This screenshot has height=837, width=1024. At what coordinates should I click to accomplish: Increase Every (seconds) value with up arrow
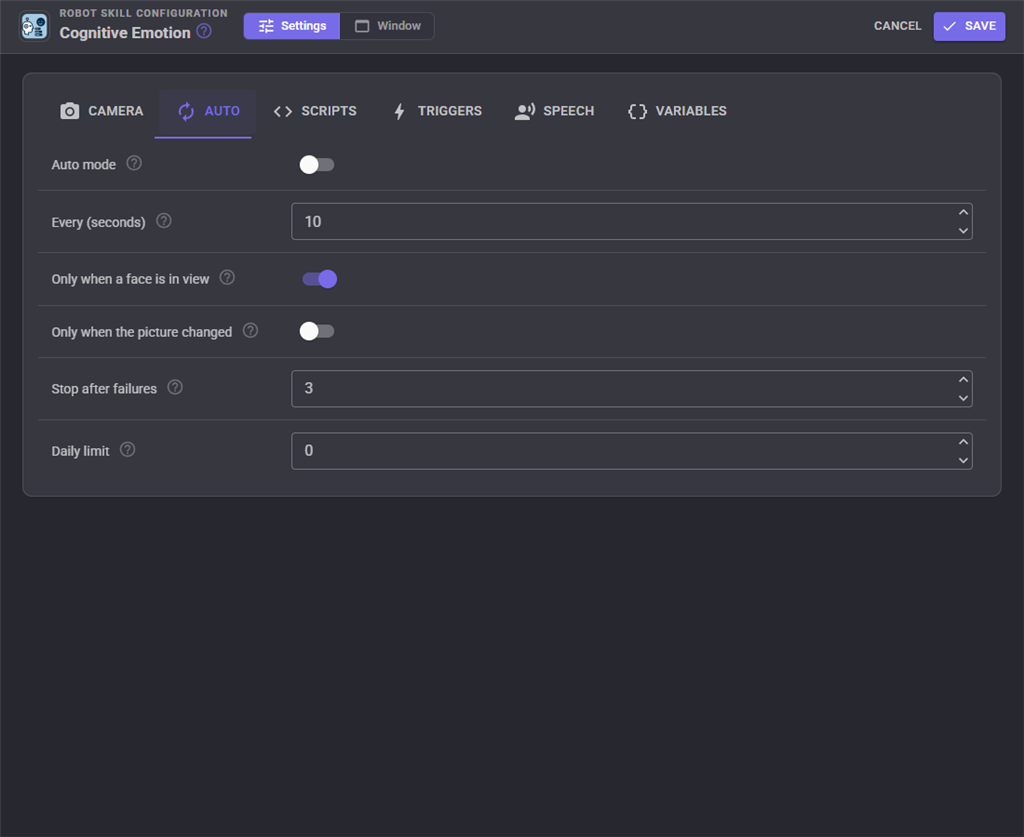[x=963, y=212]
